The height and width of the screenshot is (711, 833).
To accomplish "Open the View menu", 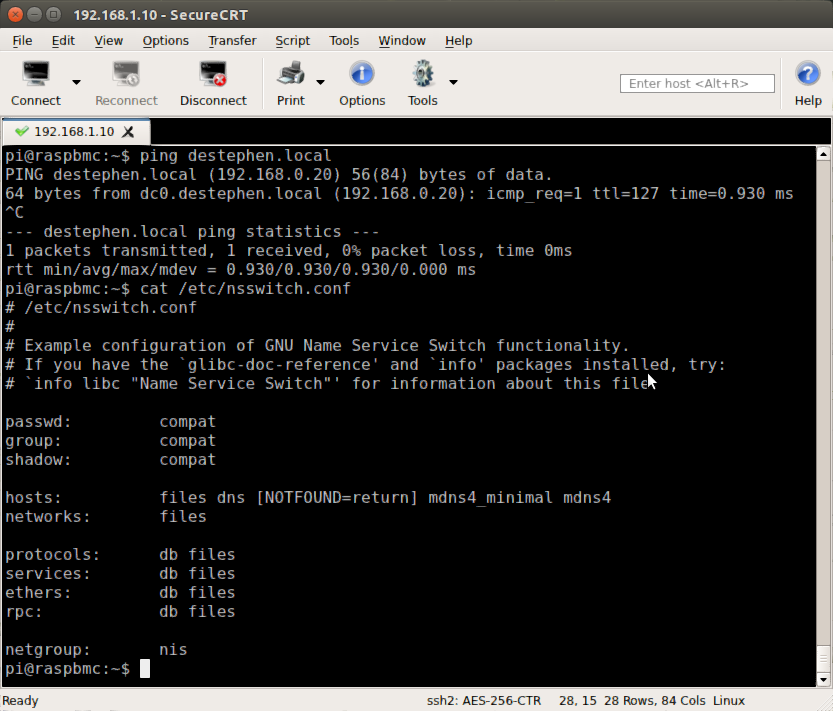I will click(108, 41).
